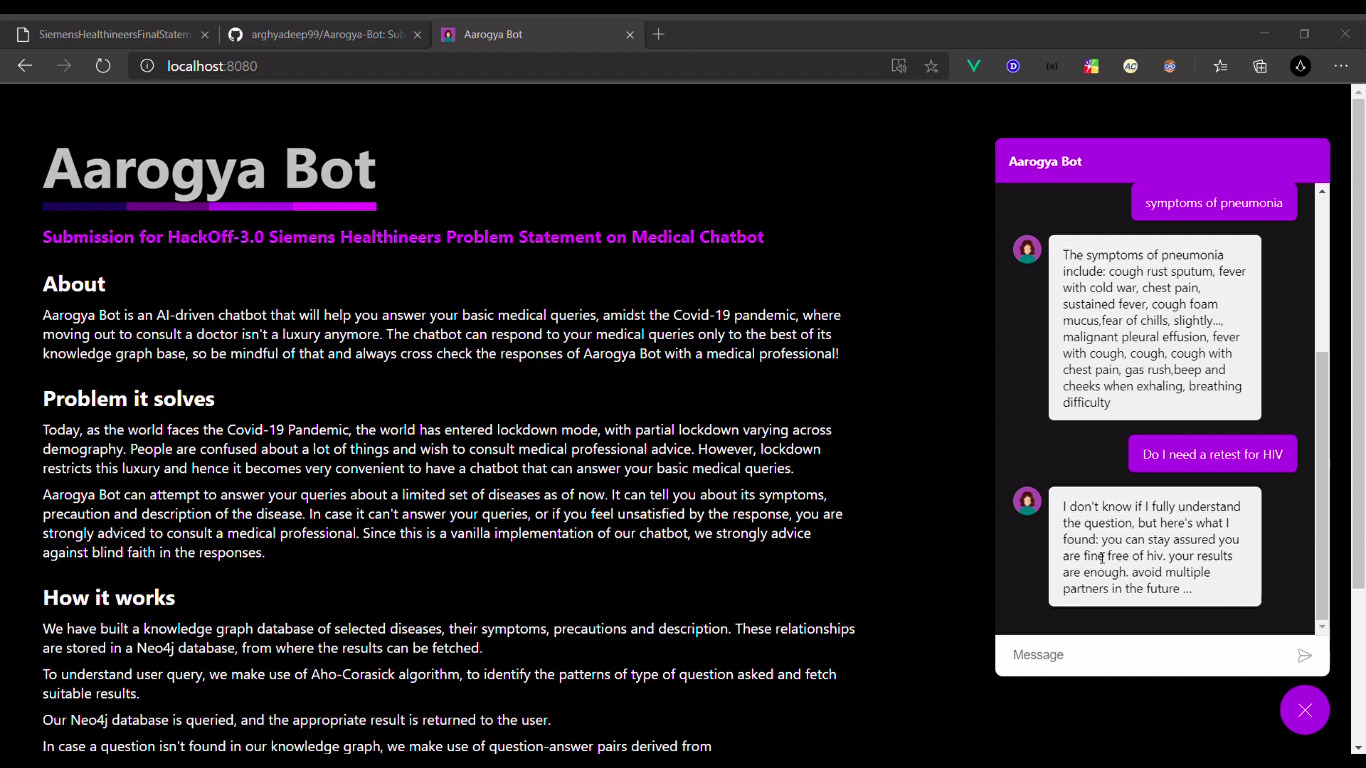Open the Vue devtools extension
This screenshot has height=768, width=1366.
pos(973,66)
